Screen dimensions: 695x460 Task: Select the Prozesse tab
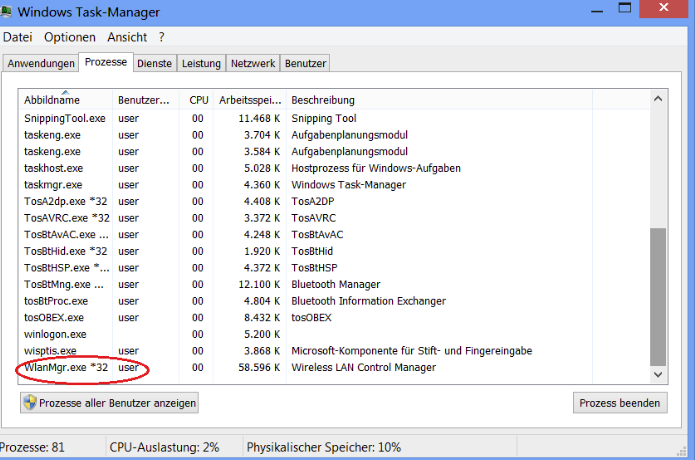[x=105, y=62]
